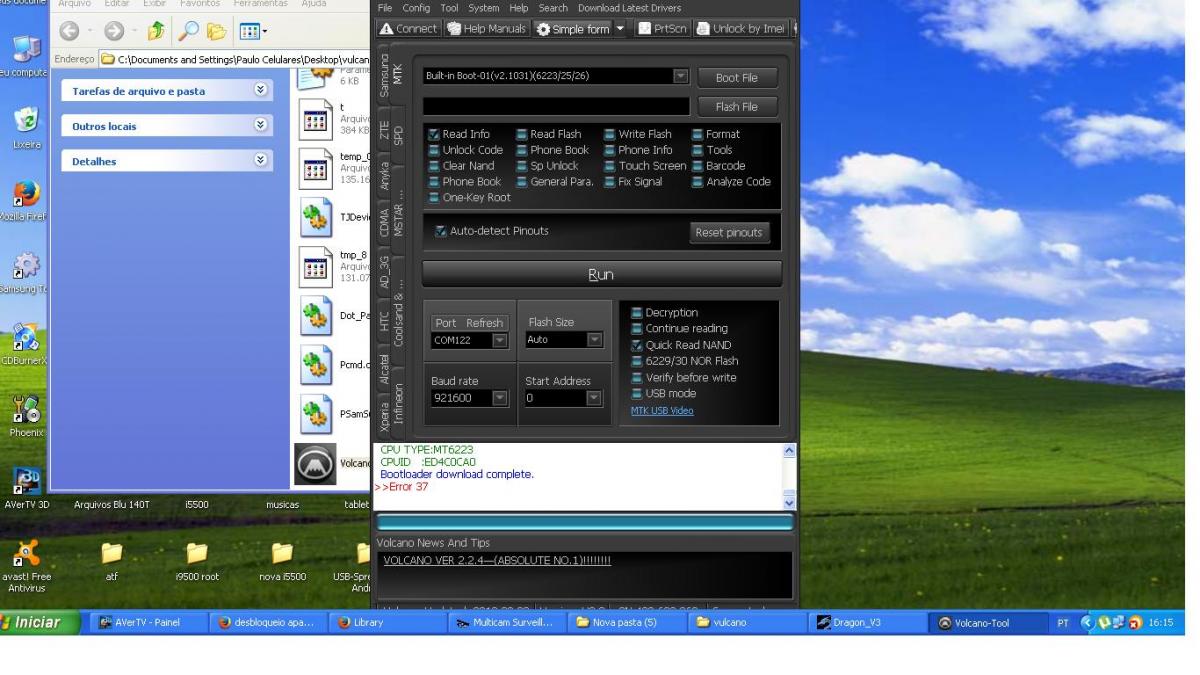
Task: Open the Start Address dropdown
Action: 596,398
